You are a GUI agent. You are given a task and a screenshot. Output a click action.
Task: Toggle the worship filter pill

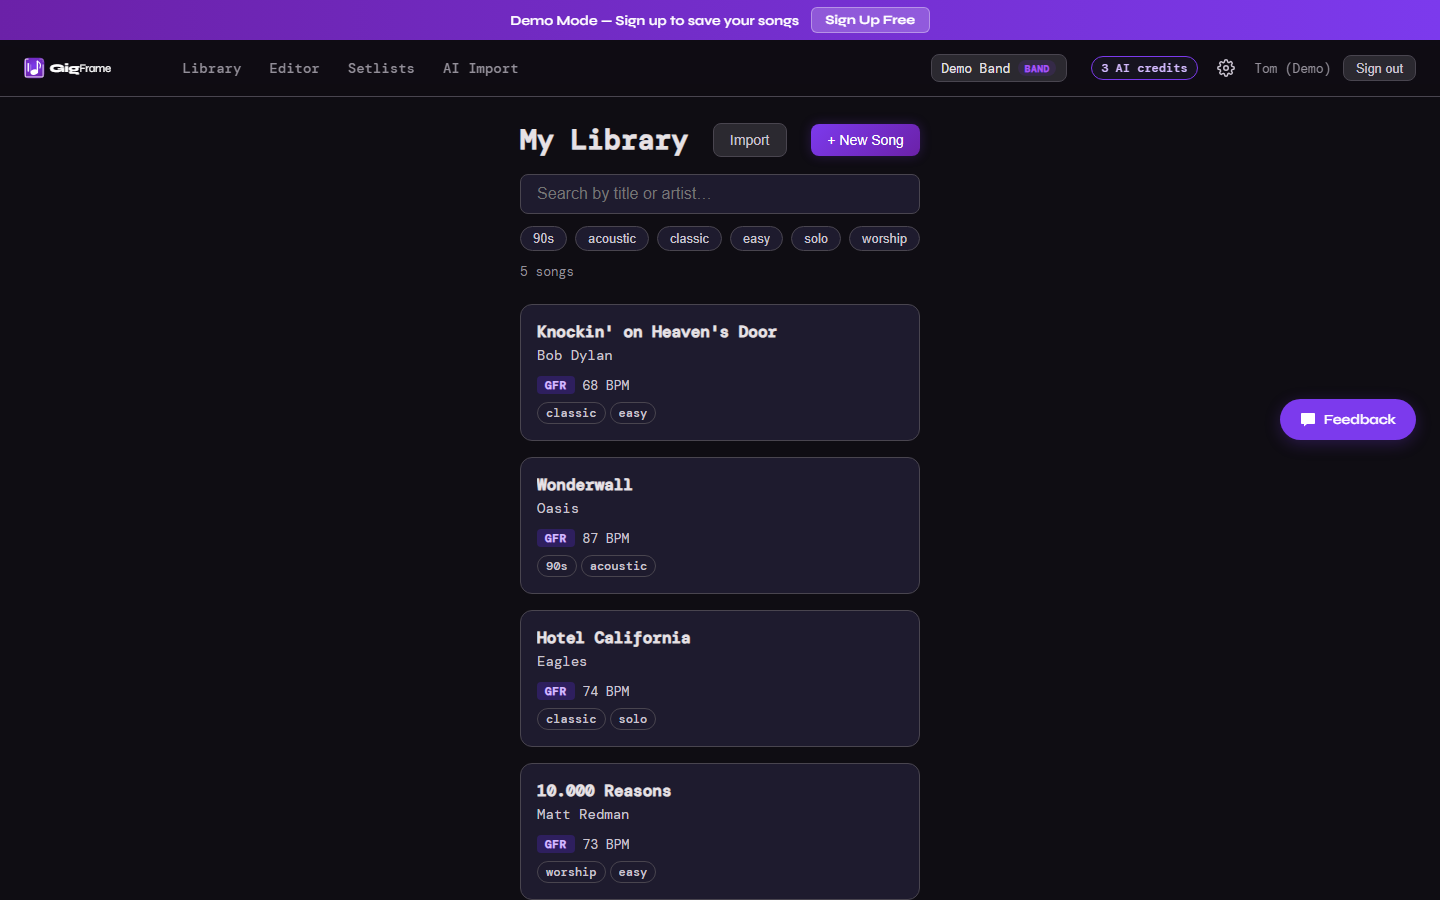pyautogui.click(x=884, y=238)
